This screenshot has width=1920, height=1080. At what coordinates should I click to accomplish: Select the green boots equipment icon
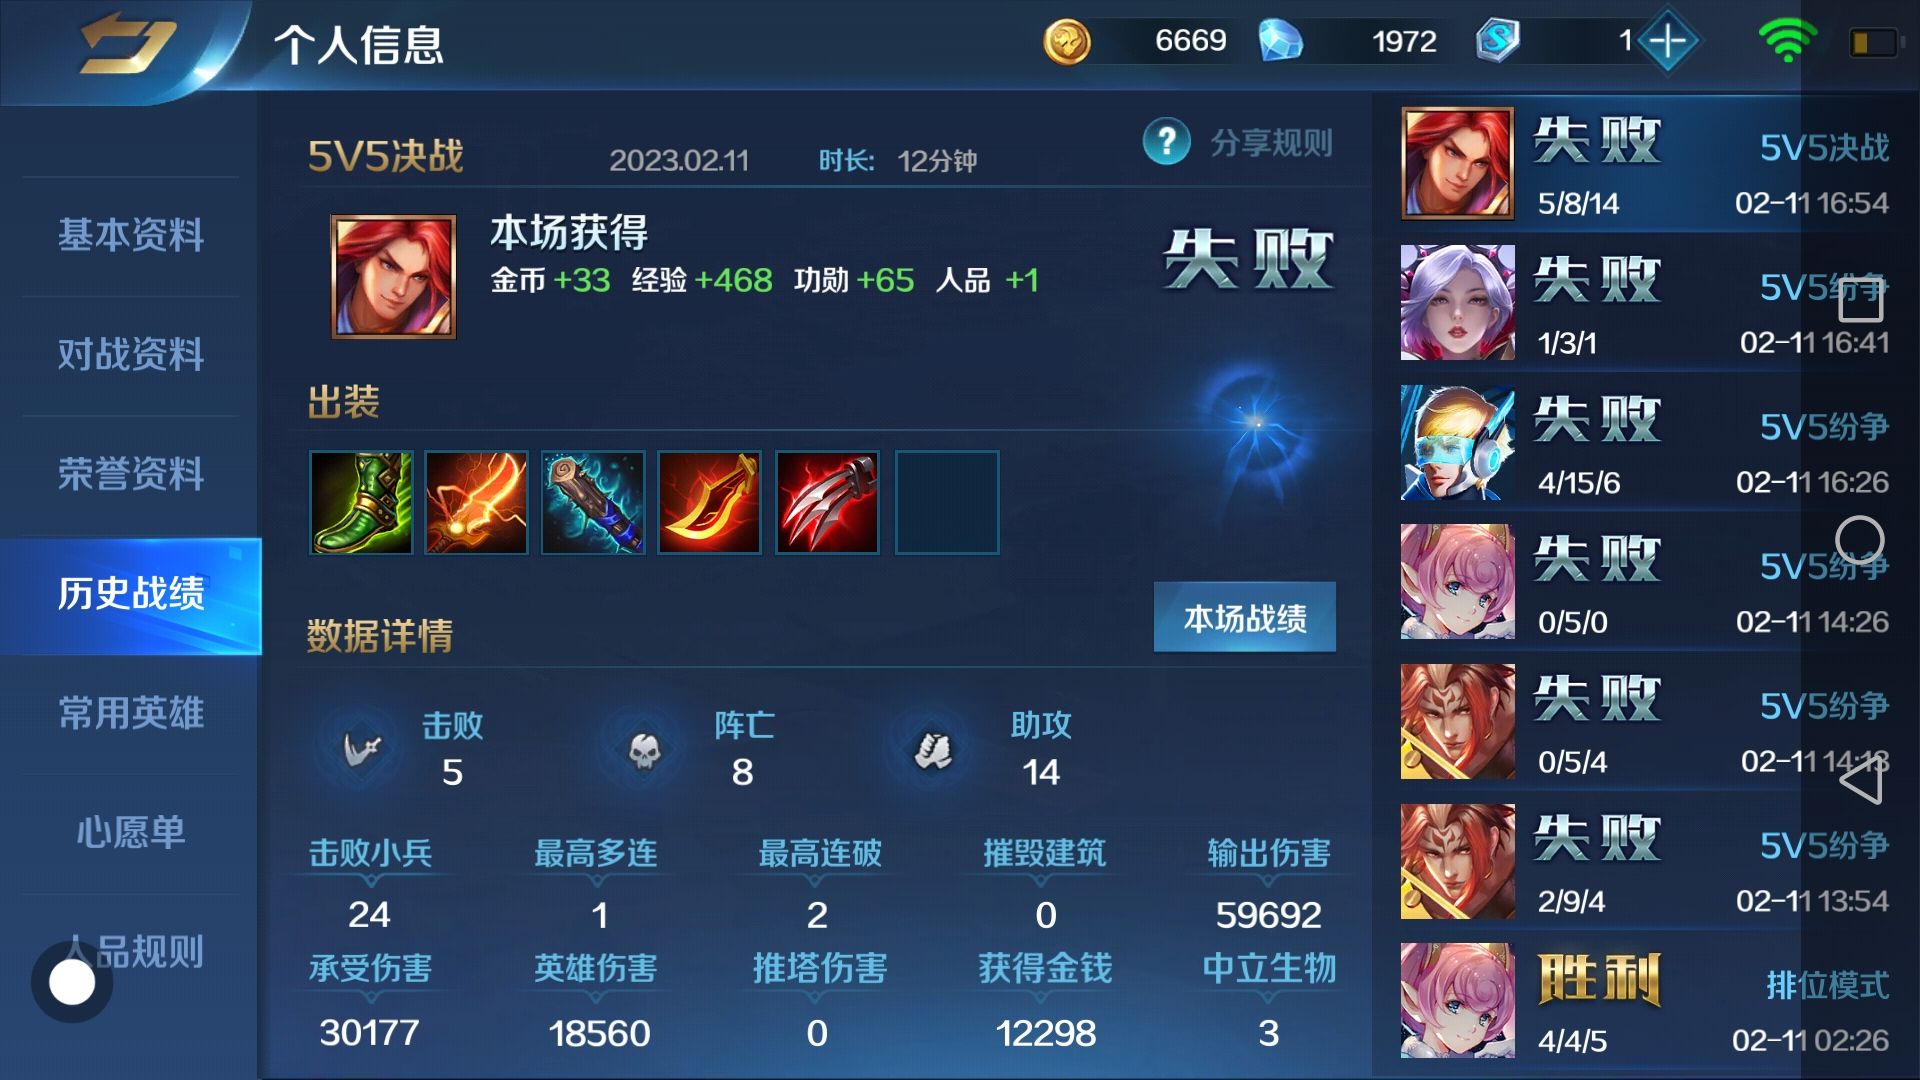click(x=361, y=502)
